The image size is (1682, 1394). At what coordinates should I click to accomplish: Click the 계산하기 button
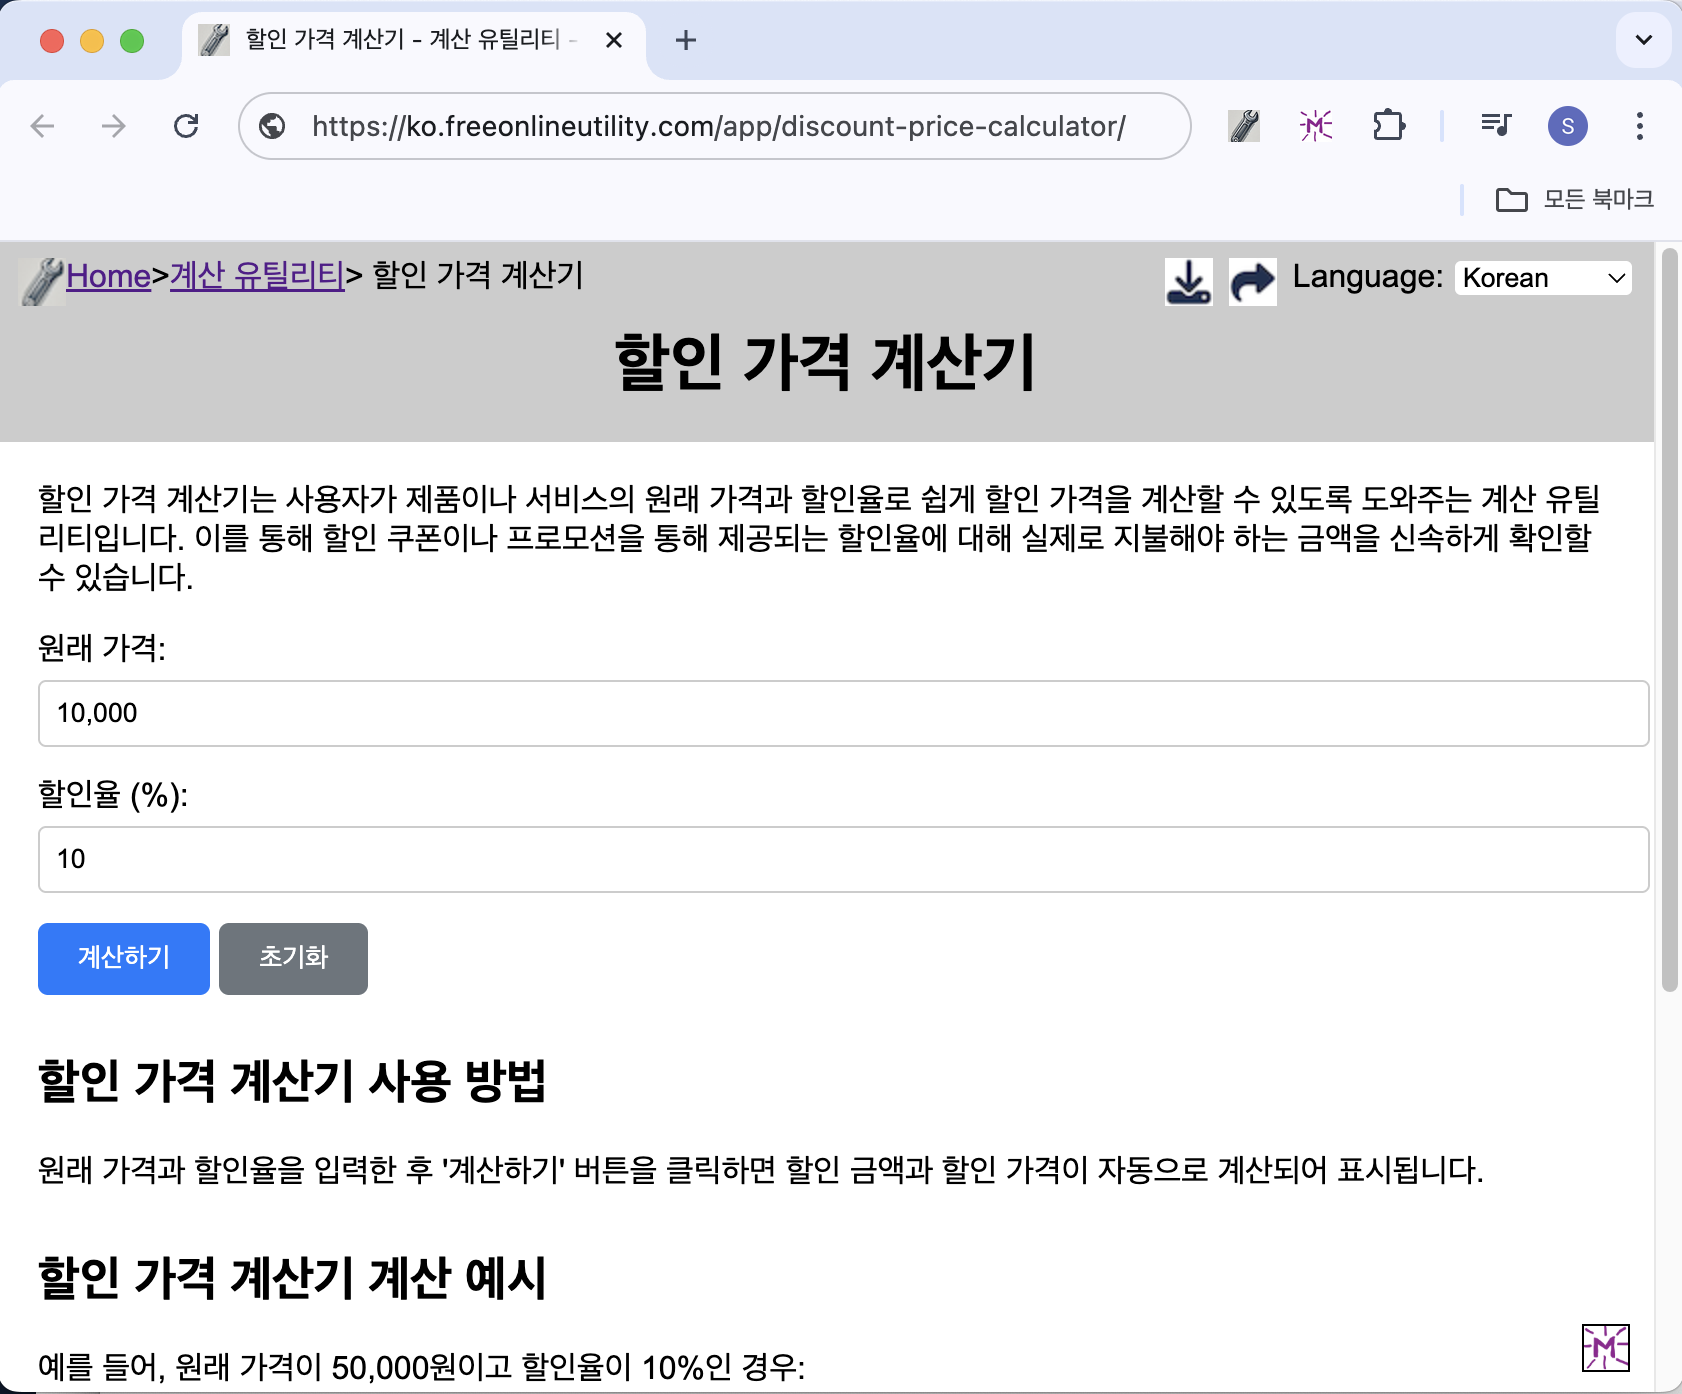(x=124, y=958)
